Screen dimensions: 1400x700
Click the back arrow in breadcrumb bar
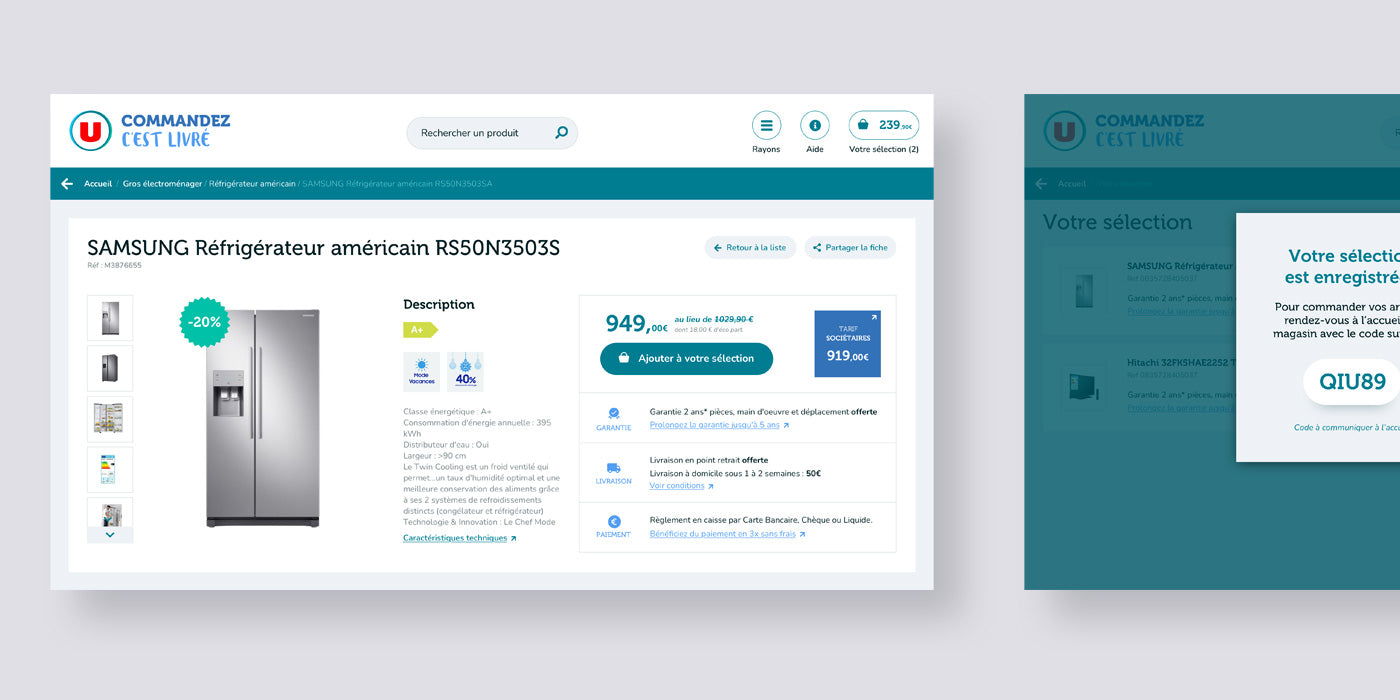click(x=67, y=184)
